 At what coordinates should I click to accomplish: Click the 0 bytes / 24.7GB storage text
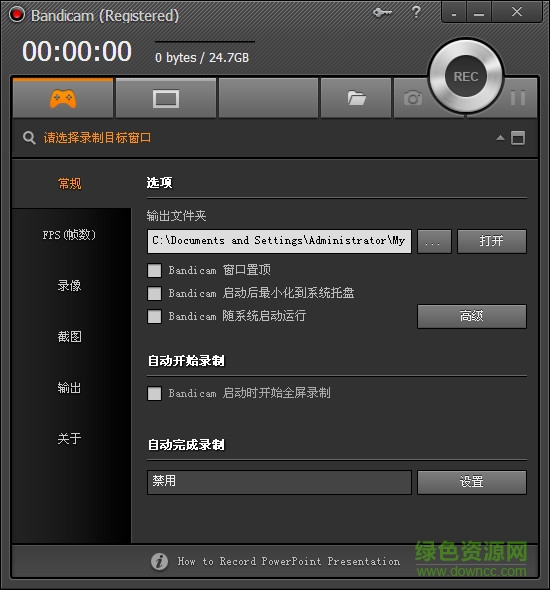point(202,58)
